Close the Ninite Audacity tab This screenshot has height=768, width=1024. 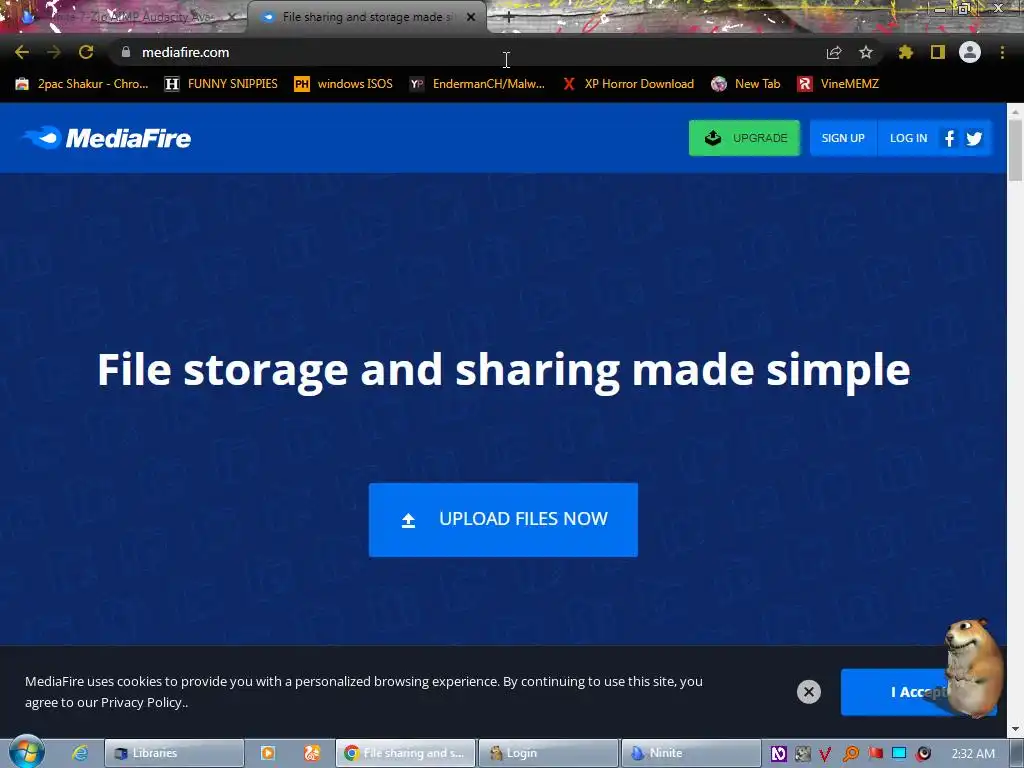231,17
